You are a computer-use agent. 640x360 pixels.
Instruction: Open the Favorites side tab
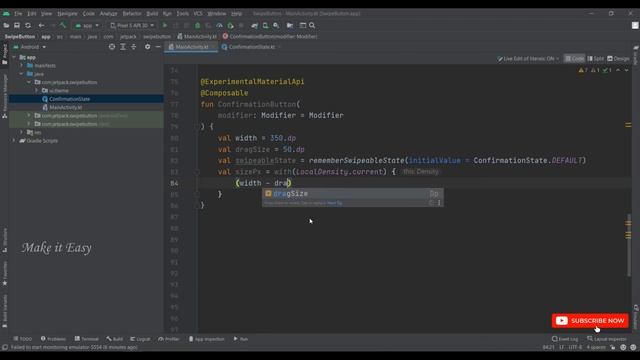(4, 273)
